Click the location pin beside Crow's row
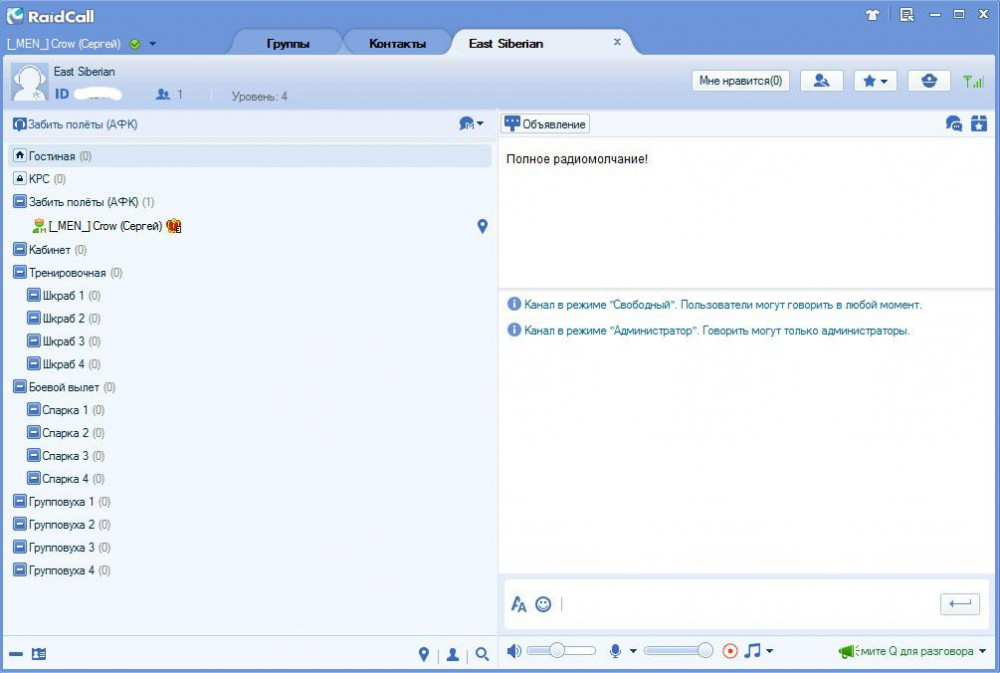The image size is (1000, 673). (x=482, y=226)
